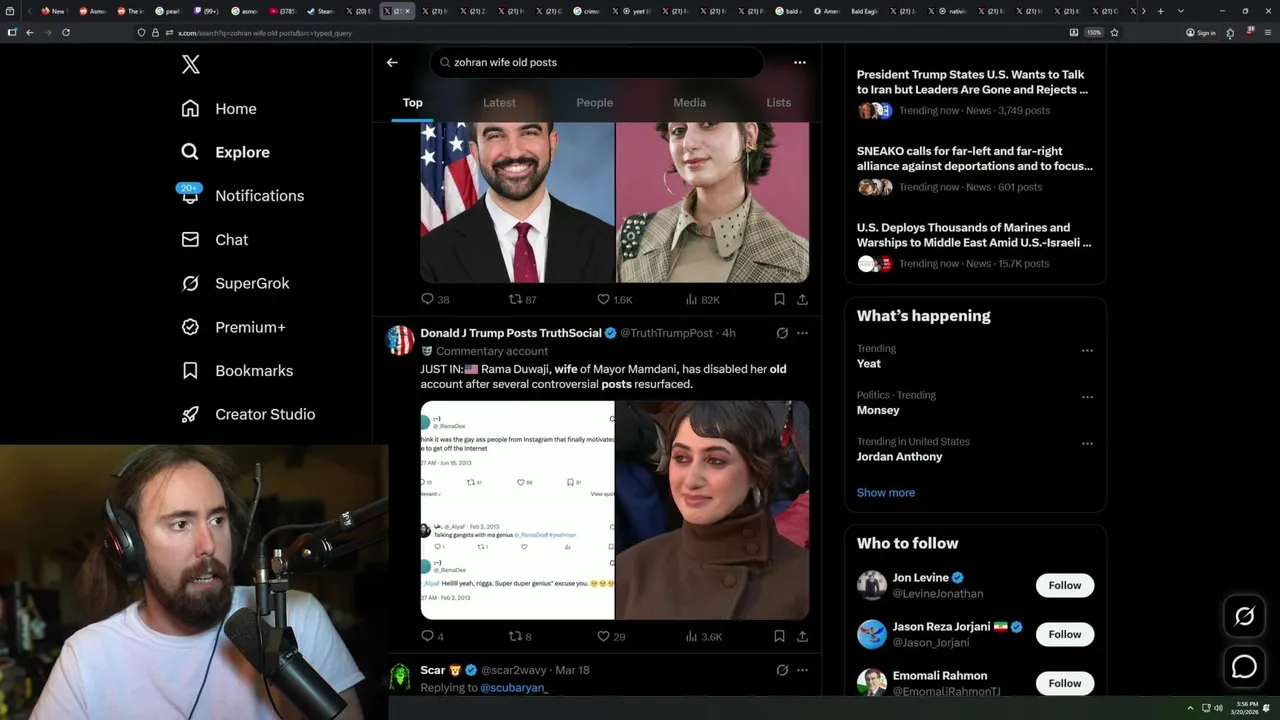
Task: Switch to the Latest tab
Action: [x=499, y=102]
